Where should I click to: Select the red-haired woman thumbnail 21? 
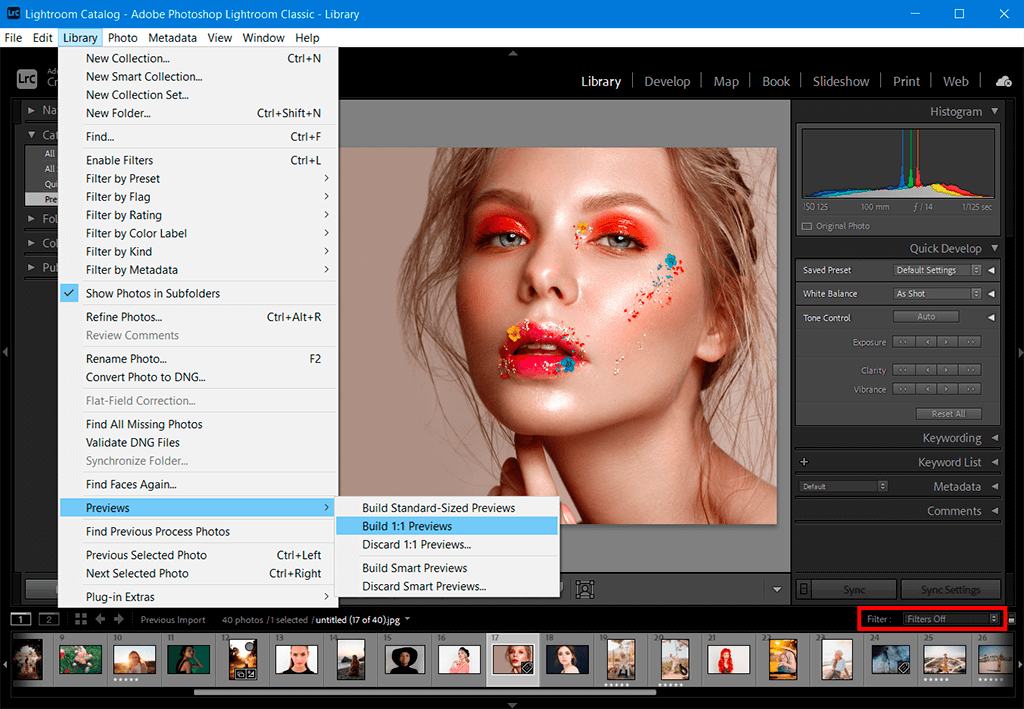click(729, 658)
